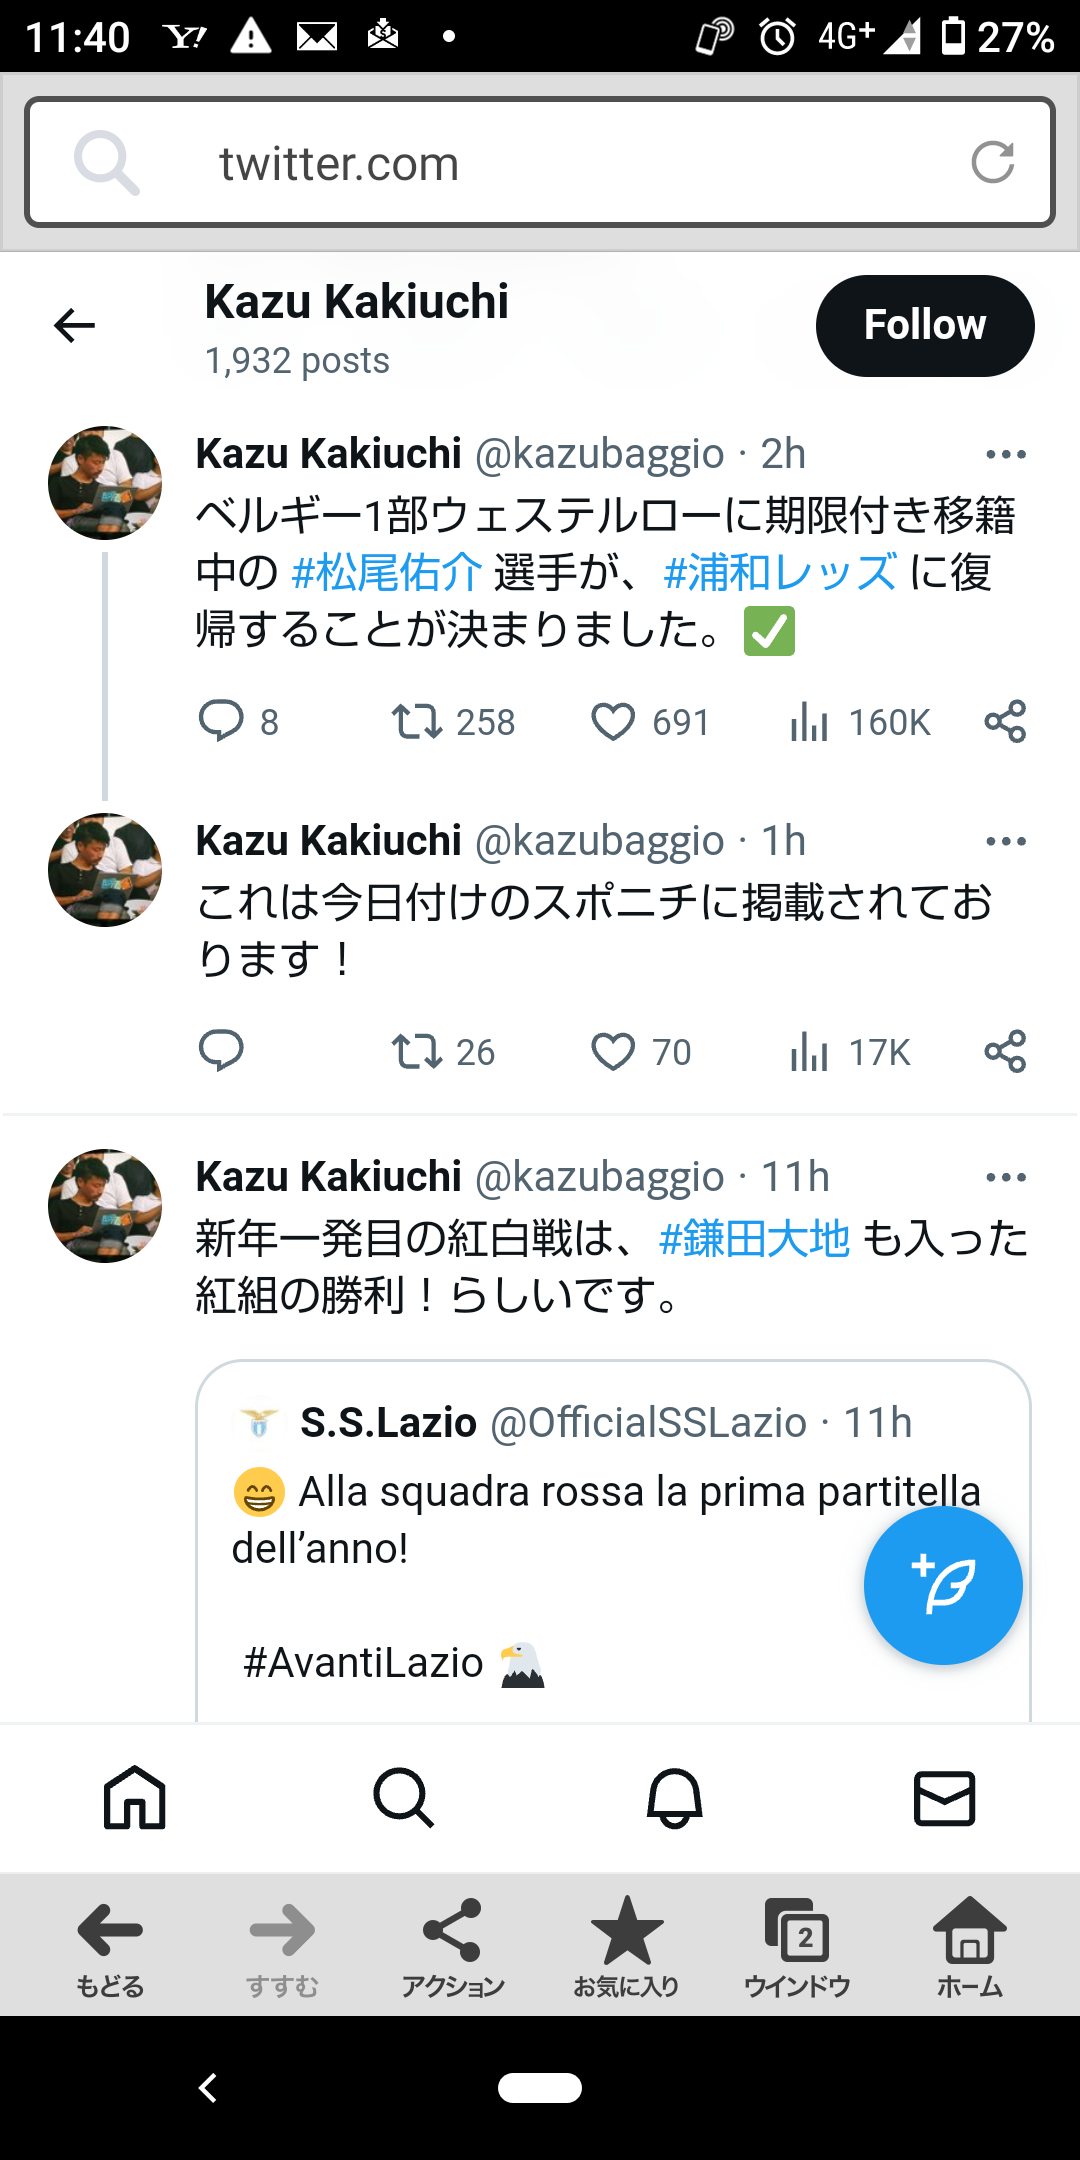Open the three-dot menu on the 1h post
Screen dimensions: 1080x2160
[x=1005, y=842]
